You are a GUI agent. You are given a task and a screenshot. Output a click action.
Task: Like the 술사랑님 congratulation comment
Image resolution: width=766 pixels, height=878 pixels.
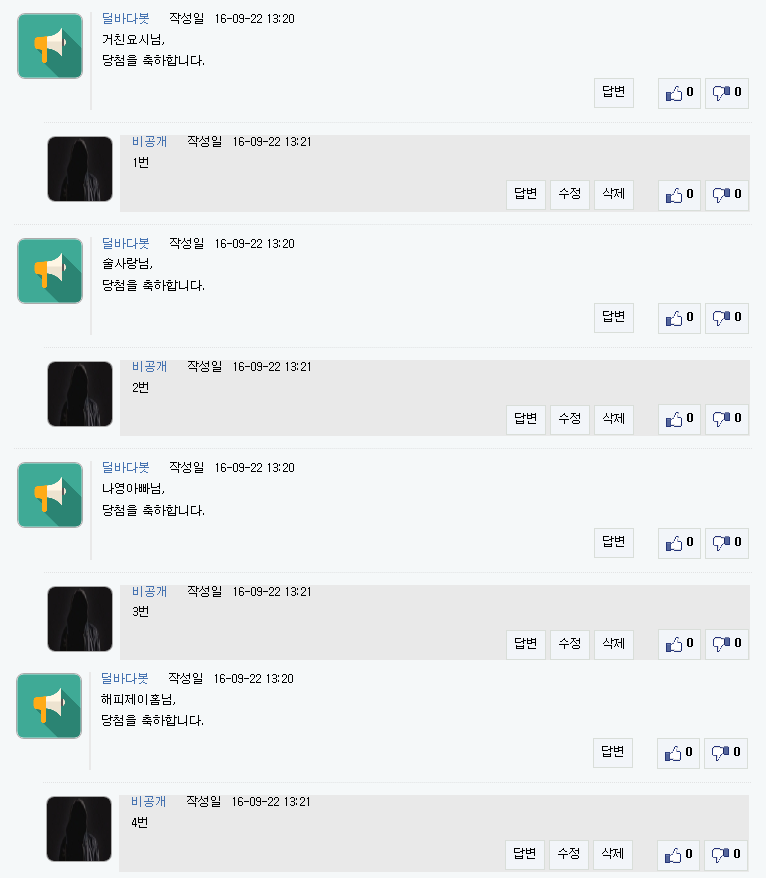point(679,318)
